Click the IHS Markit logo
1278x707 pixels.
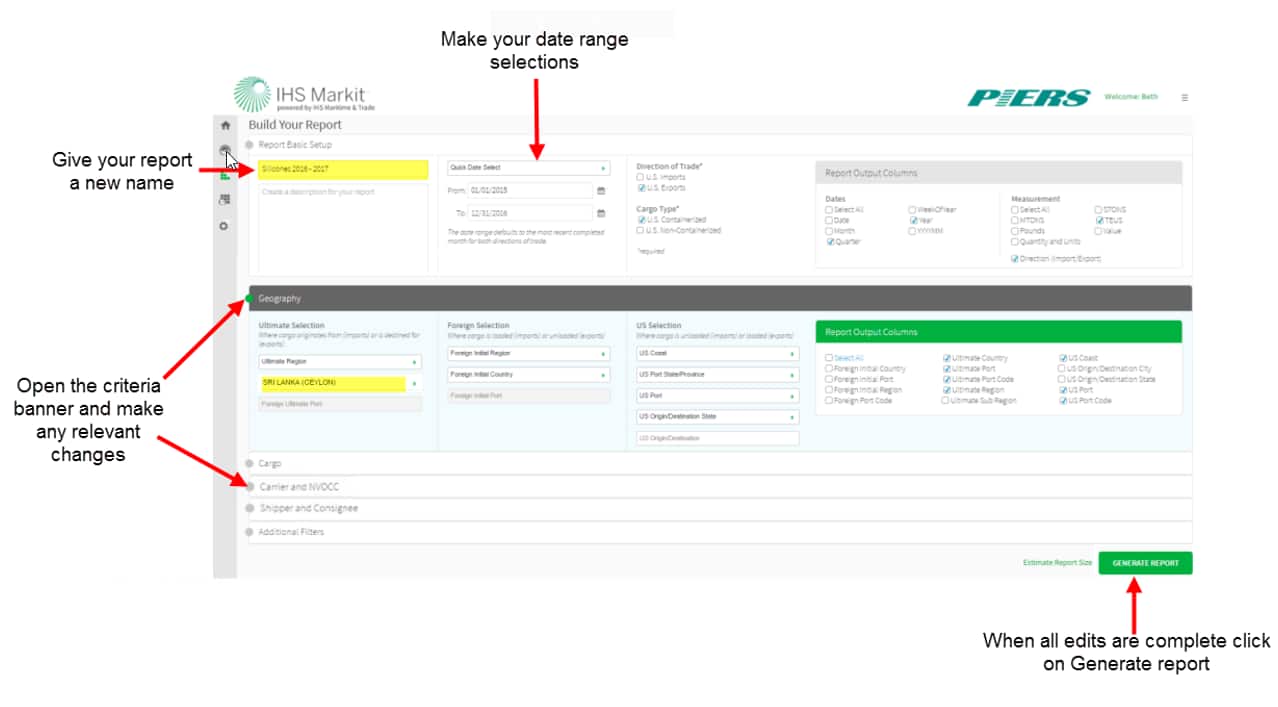pyautogui.click(x=305, y=95)
